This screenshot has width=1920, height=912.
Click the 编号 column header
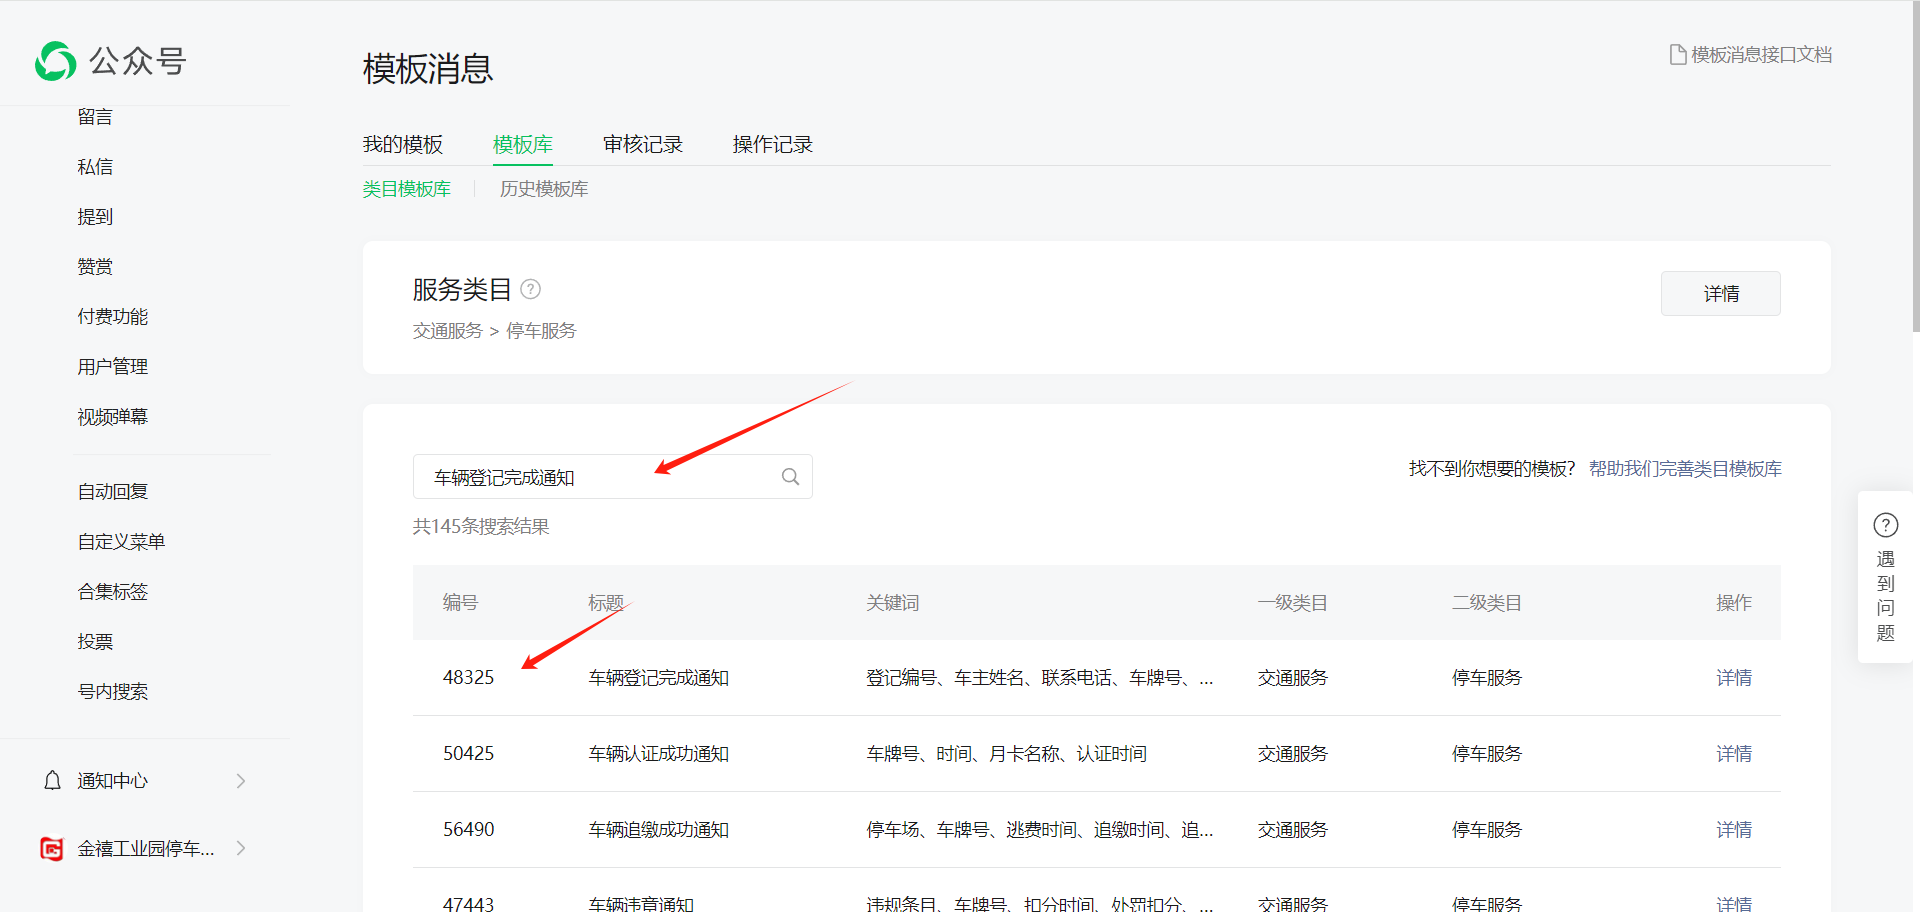(460, 603)
